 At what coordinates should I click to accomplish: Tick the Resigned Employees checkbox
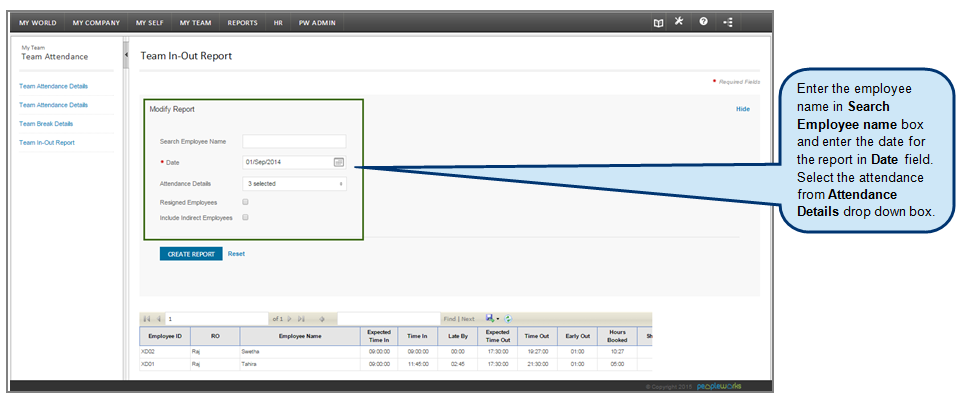245,202
